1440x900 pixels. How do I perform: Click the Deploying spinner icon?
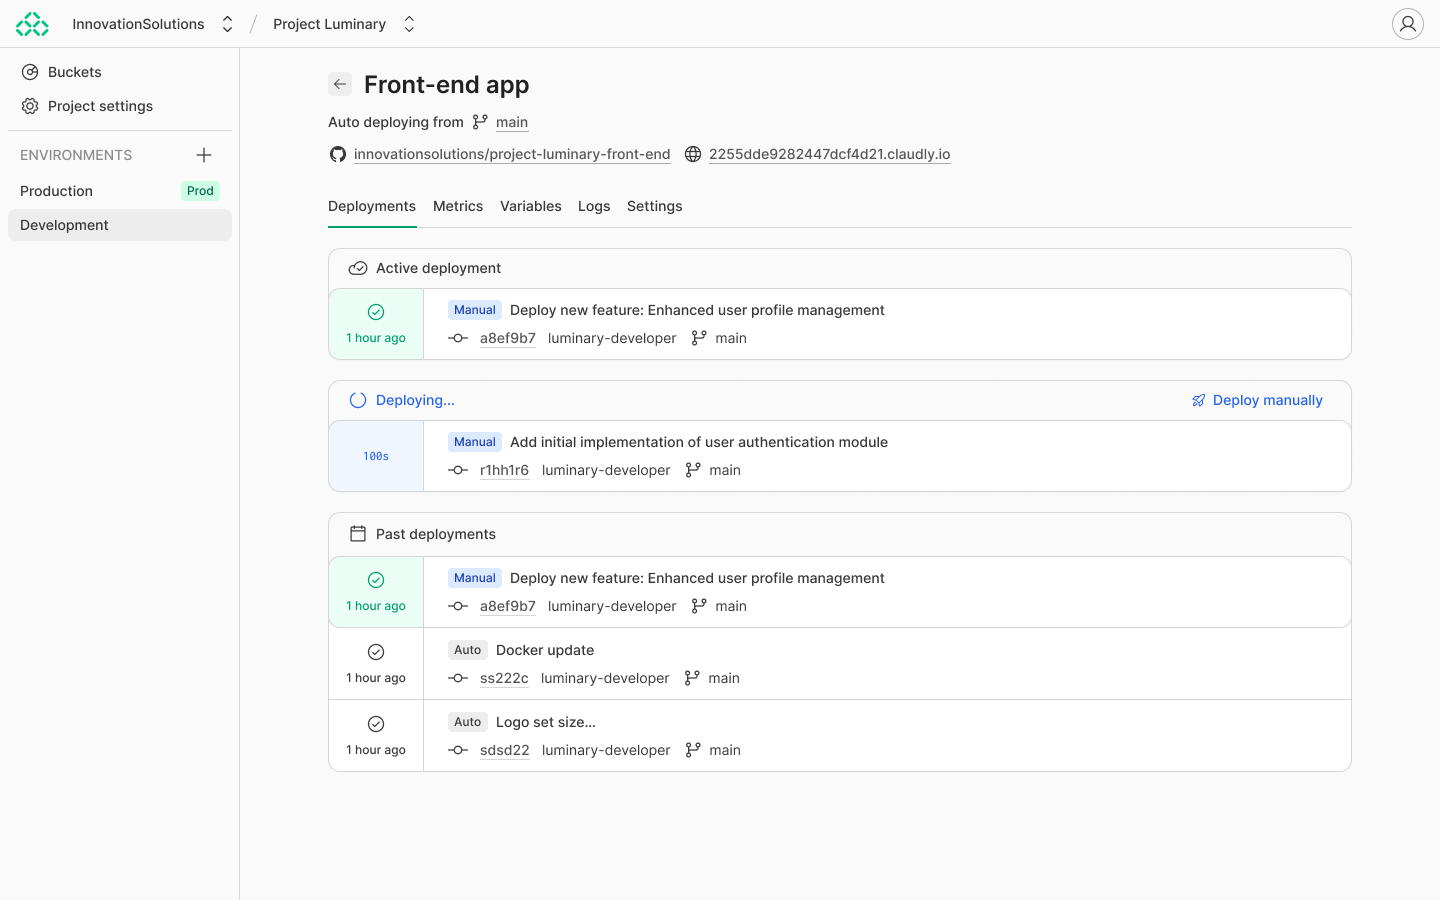358,400
